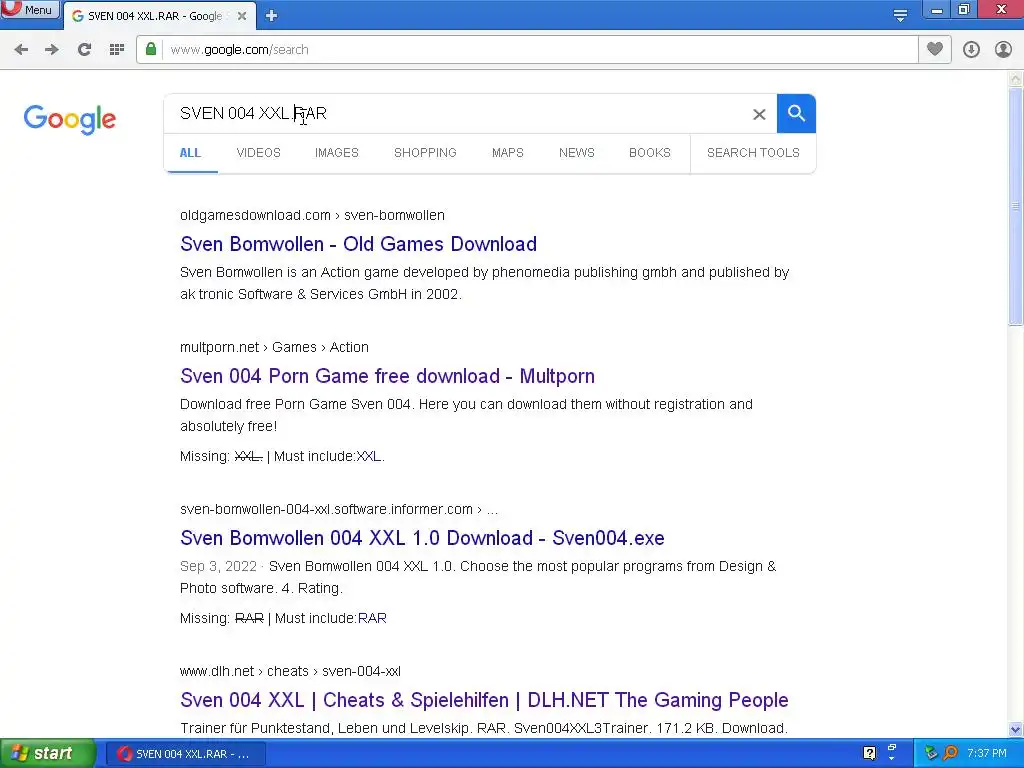Select the ALL results tab
1024x768 pixels.
190,153
